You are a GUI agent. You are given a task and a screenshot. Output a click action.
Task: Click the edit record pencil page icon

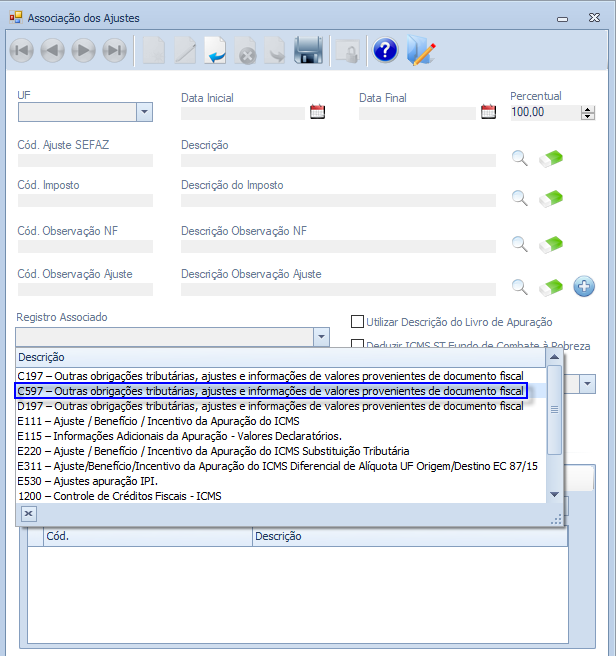coord(185,51)
